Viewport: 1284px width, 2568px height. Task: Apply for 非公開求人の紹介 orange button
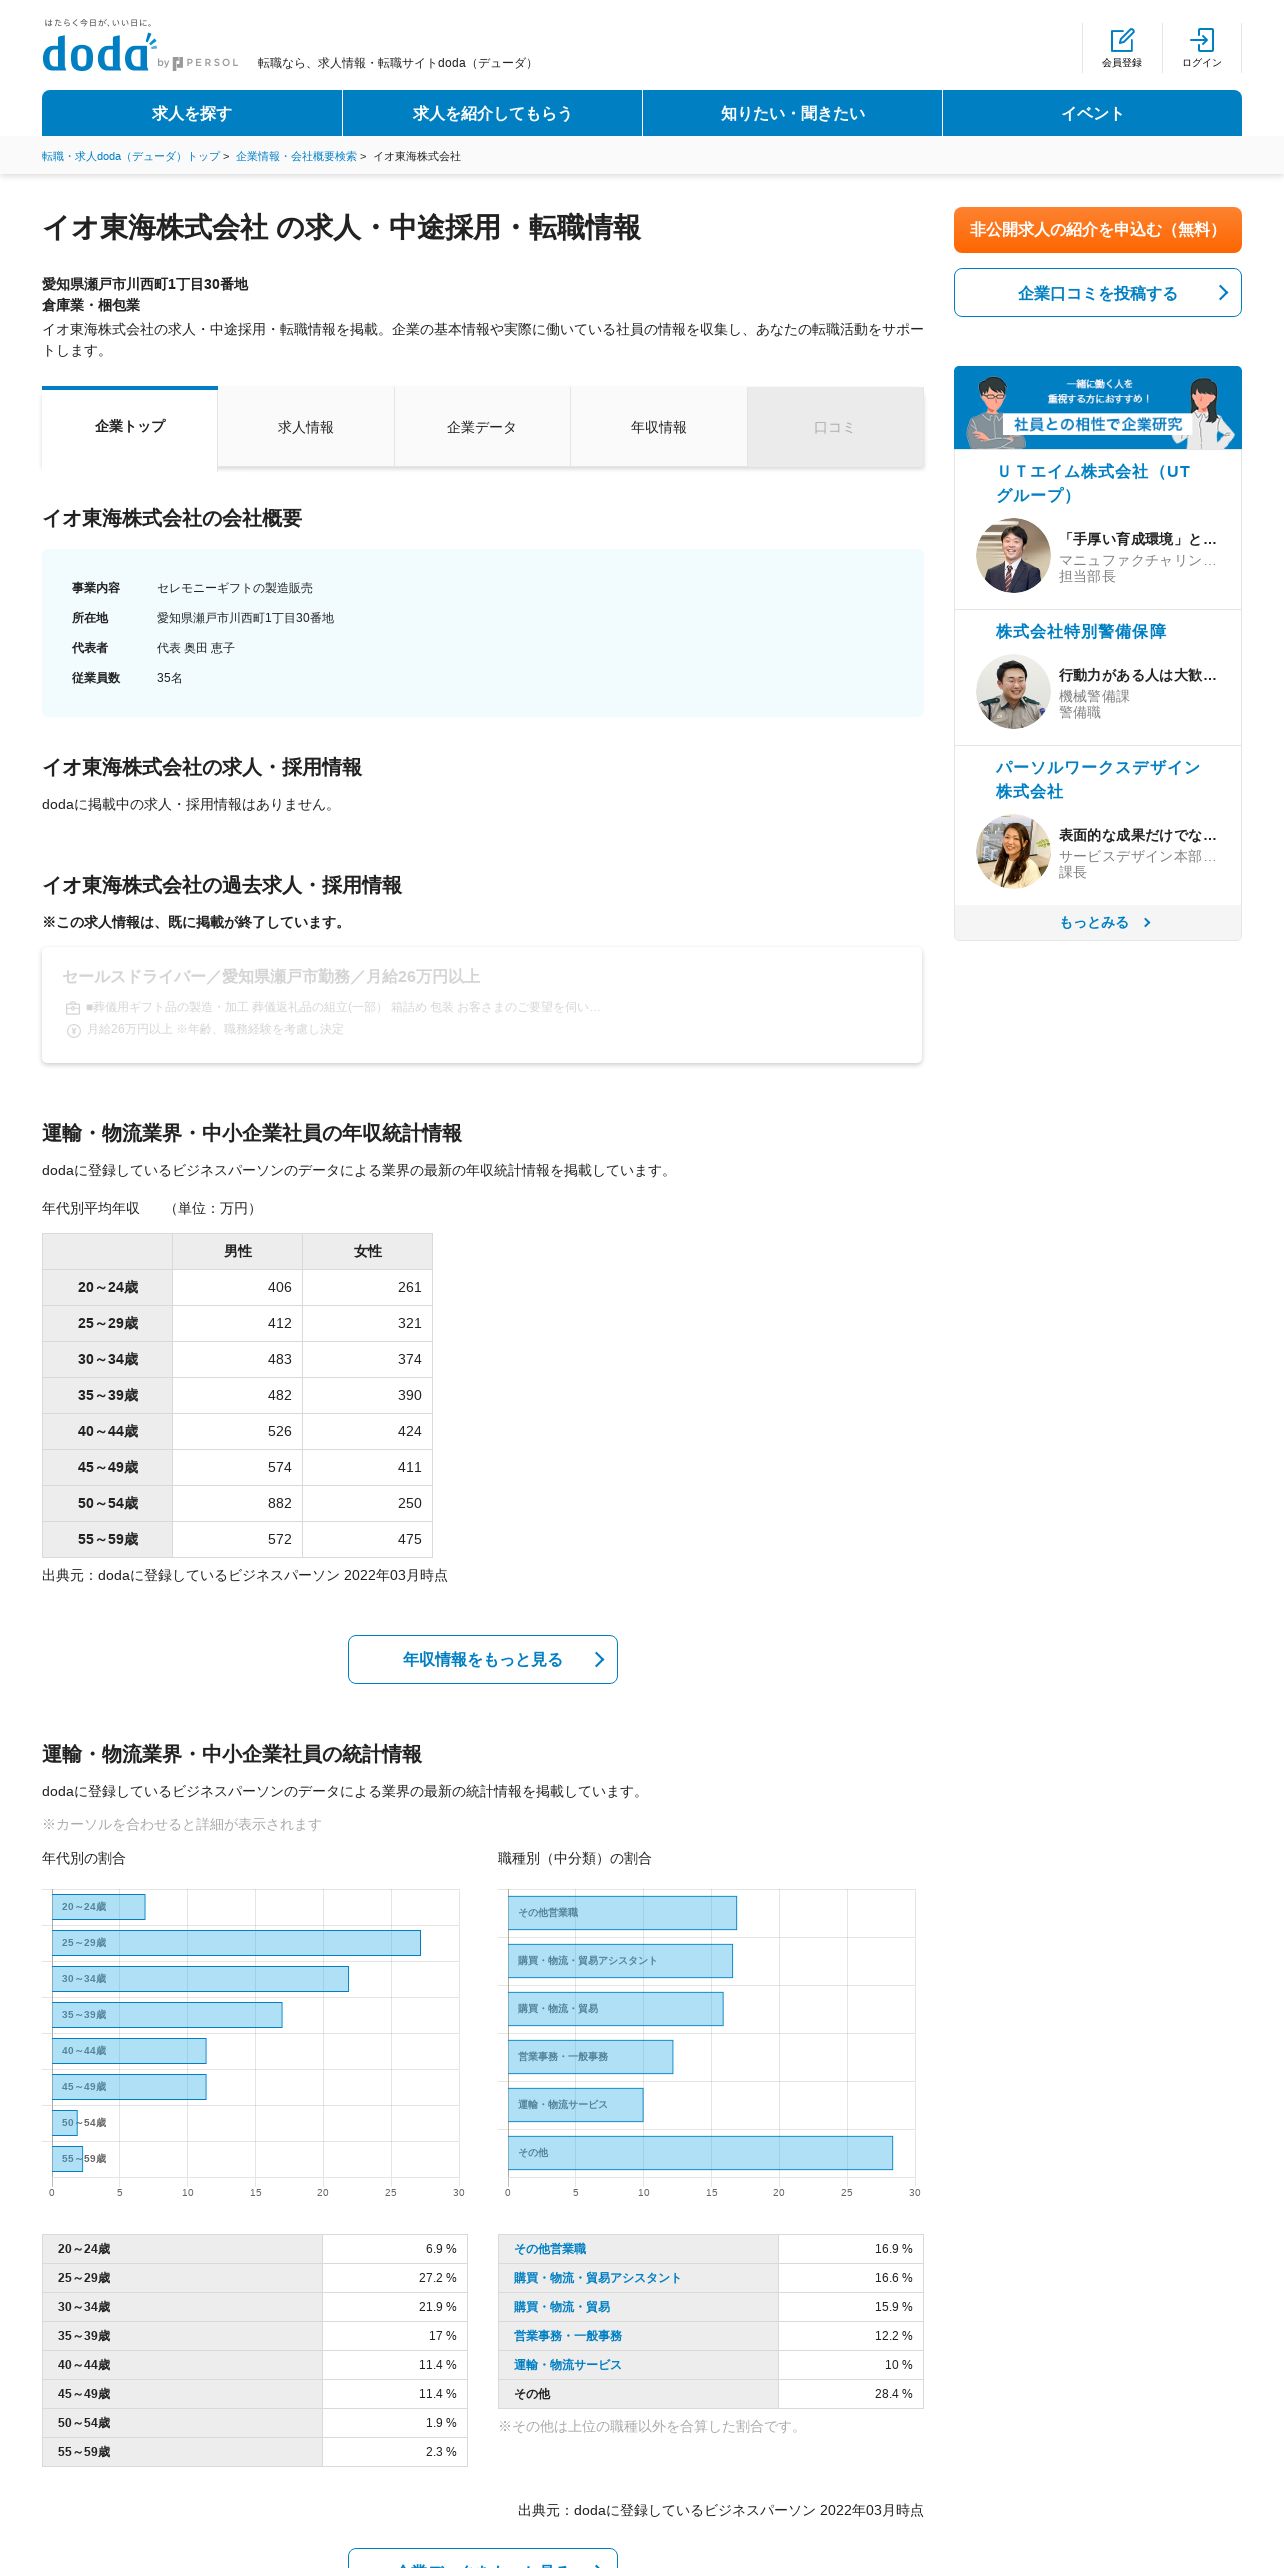click(1098, 230)
